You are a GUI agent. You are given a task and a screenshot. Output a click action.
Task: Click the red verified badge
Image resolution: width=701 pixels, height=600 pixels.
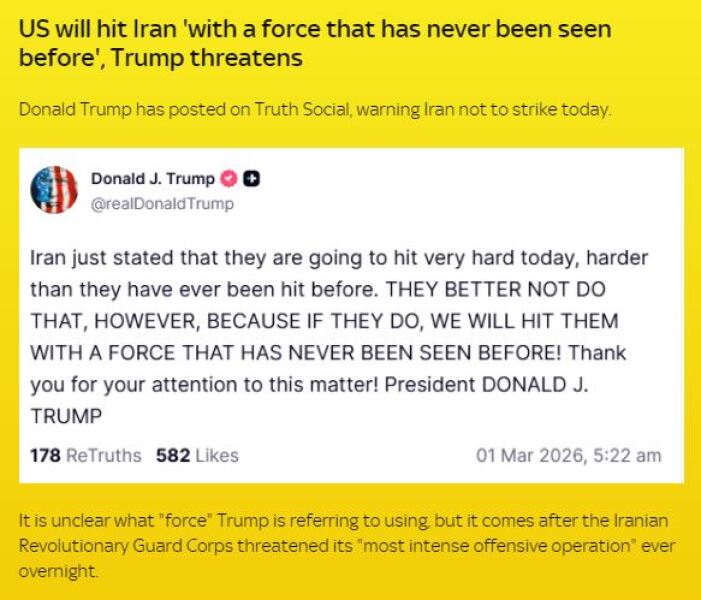[229, 179]
